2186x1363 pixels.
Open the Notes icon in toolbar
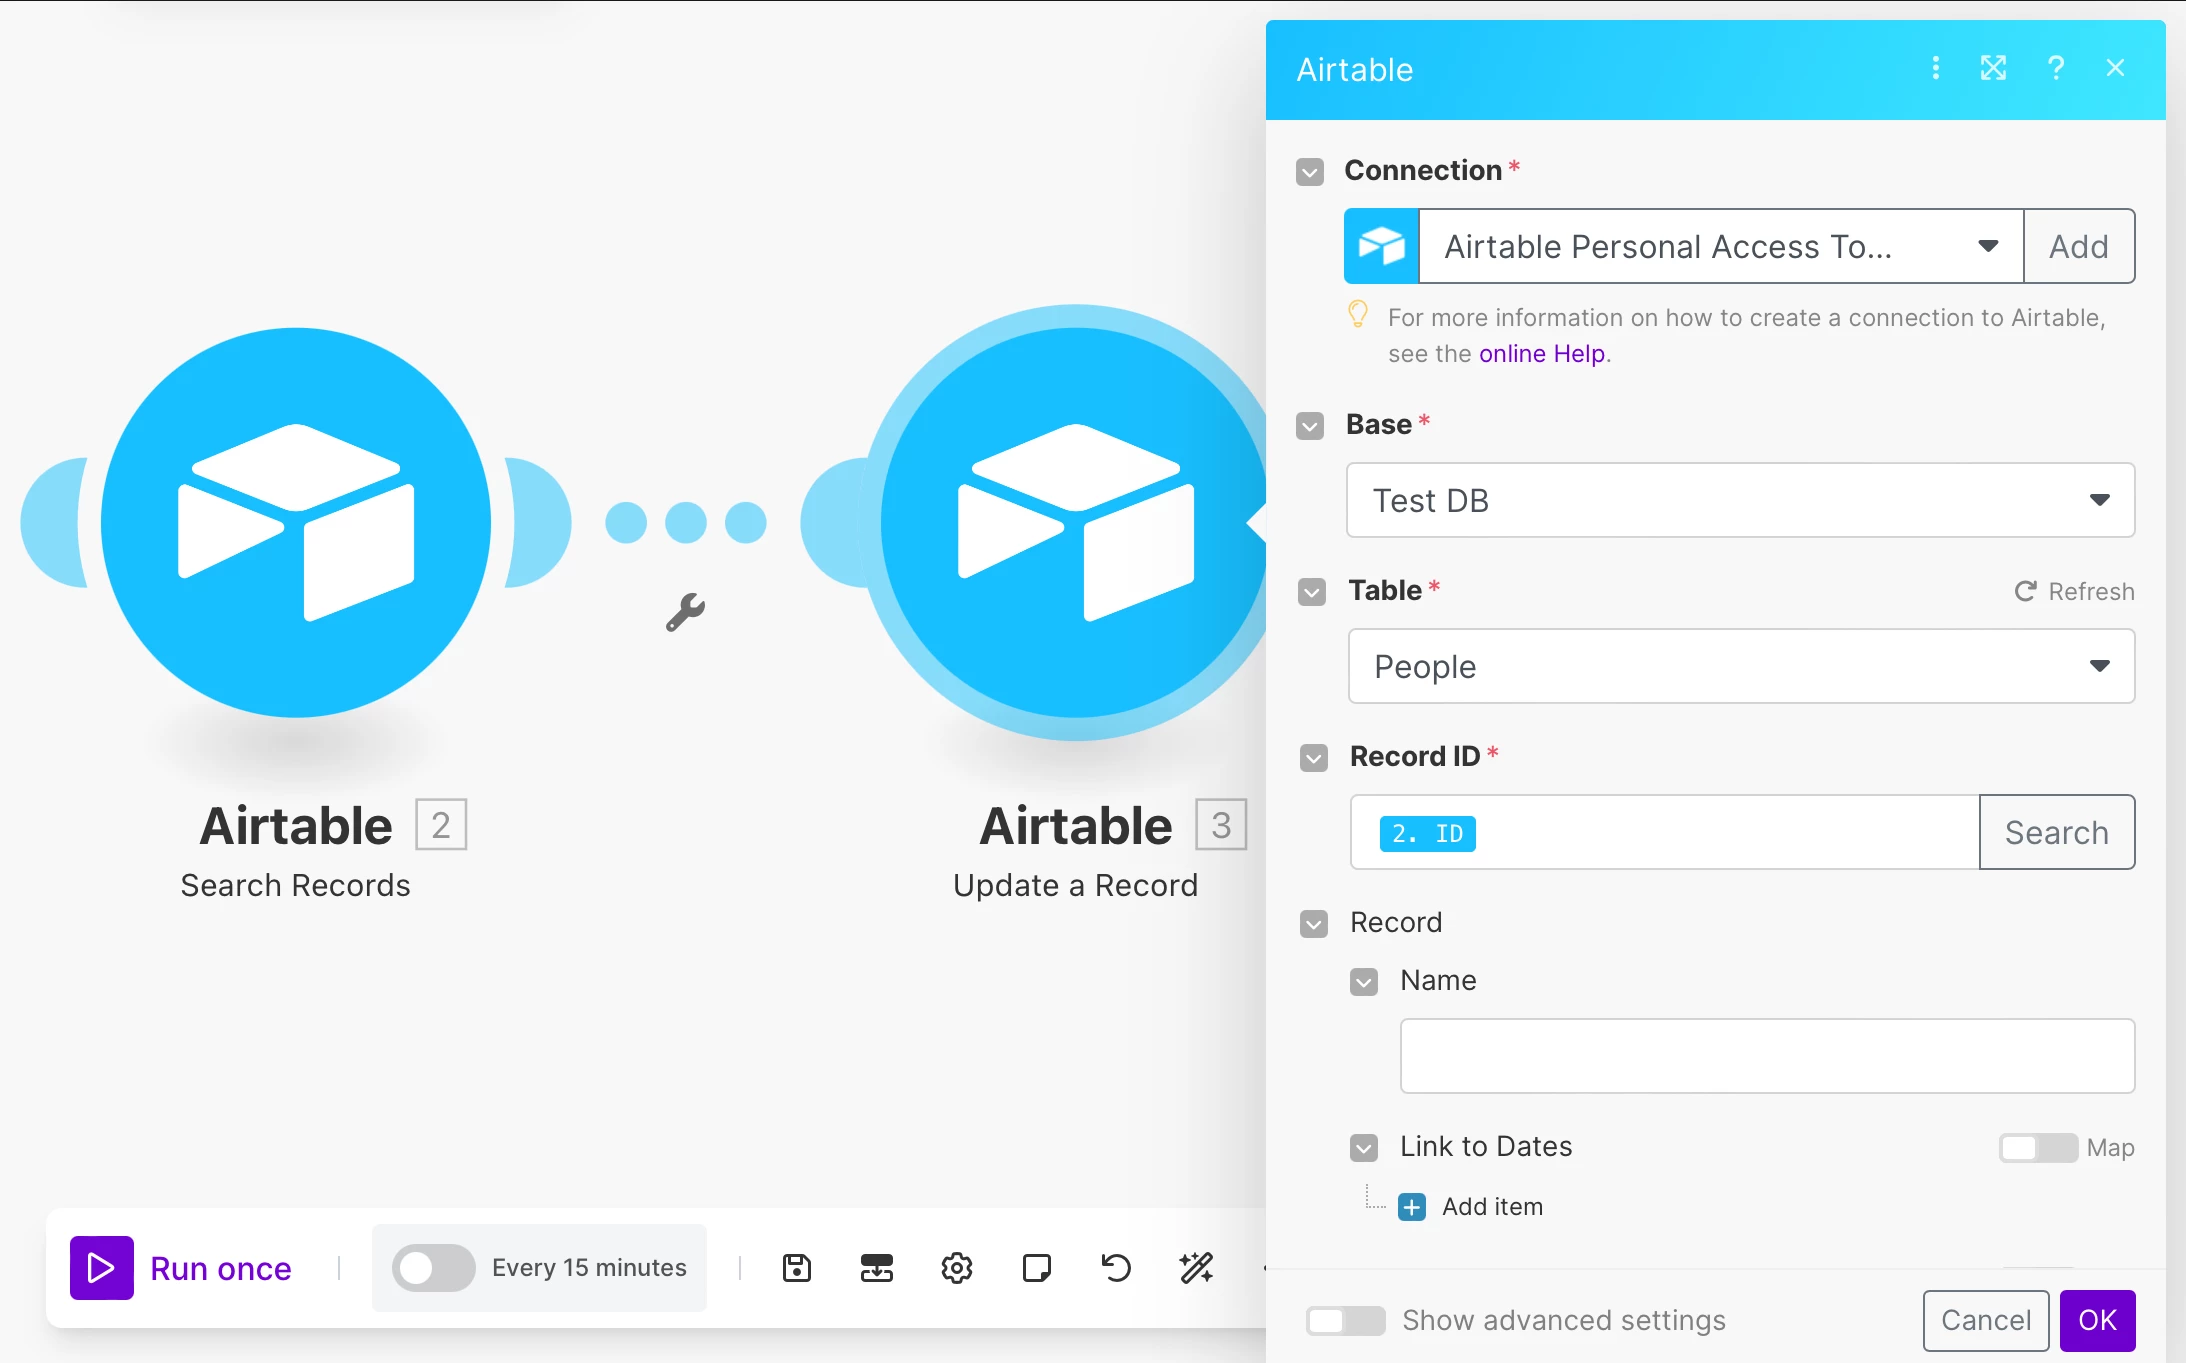pyautogui.click(x=1037, y=1268)
